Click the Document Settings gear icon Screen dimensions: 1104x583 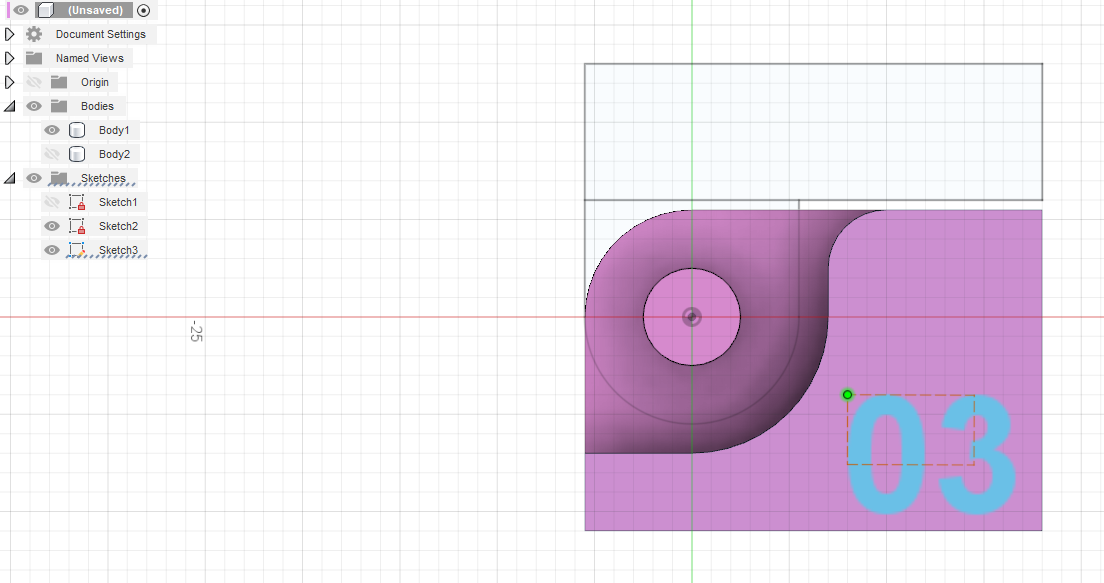pos(34,34)
